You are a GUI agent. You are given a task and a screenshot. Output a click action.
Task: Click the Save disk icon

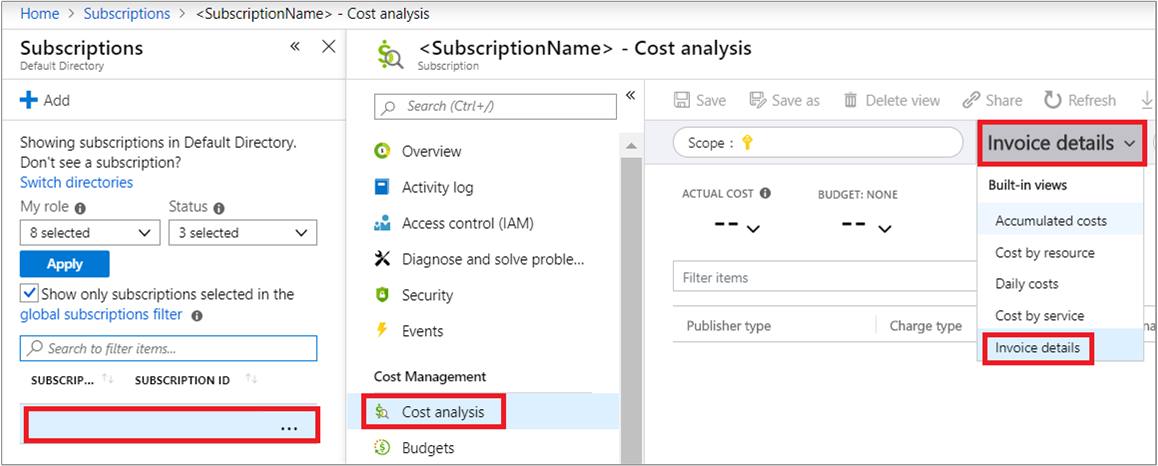tap(682, 100)
